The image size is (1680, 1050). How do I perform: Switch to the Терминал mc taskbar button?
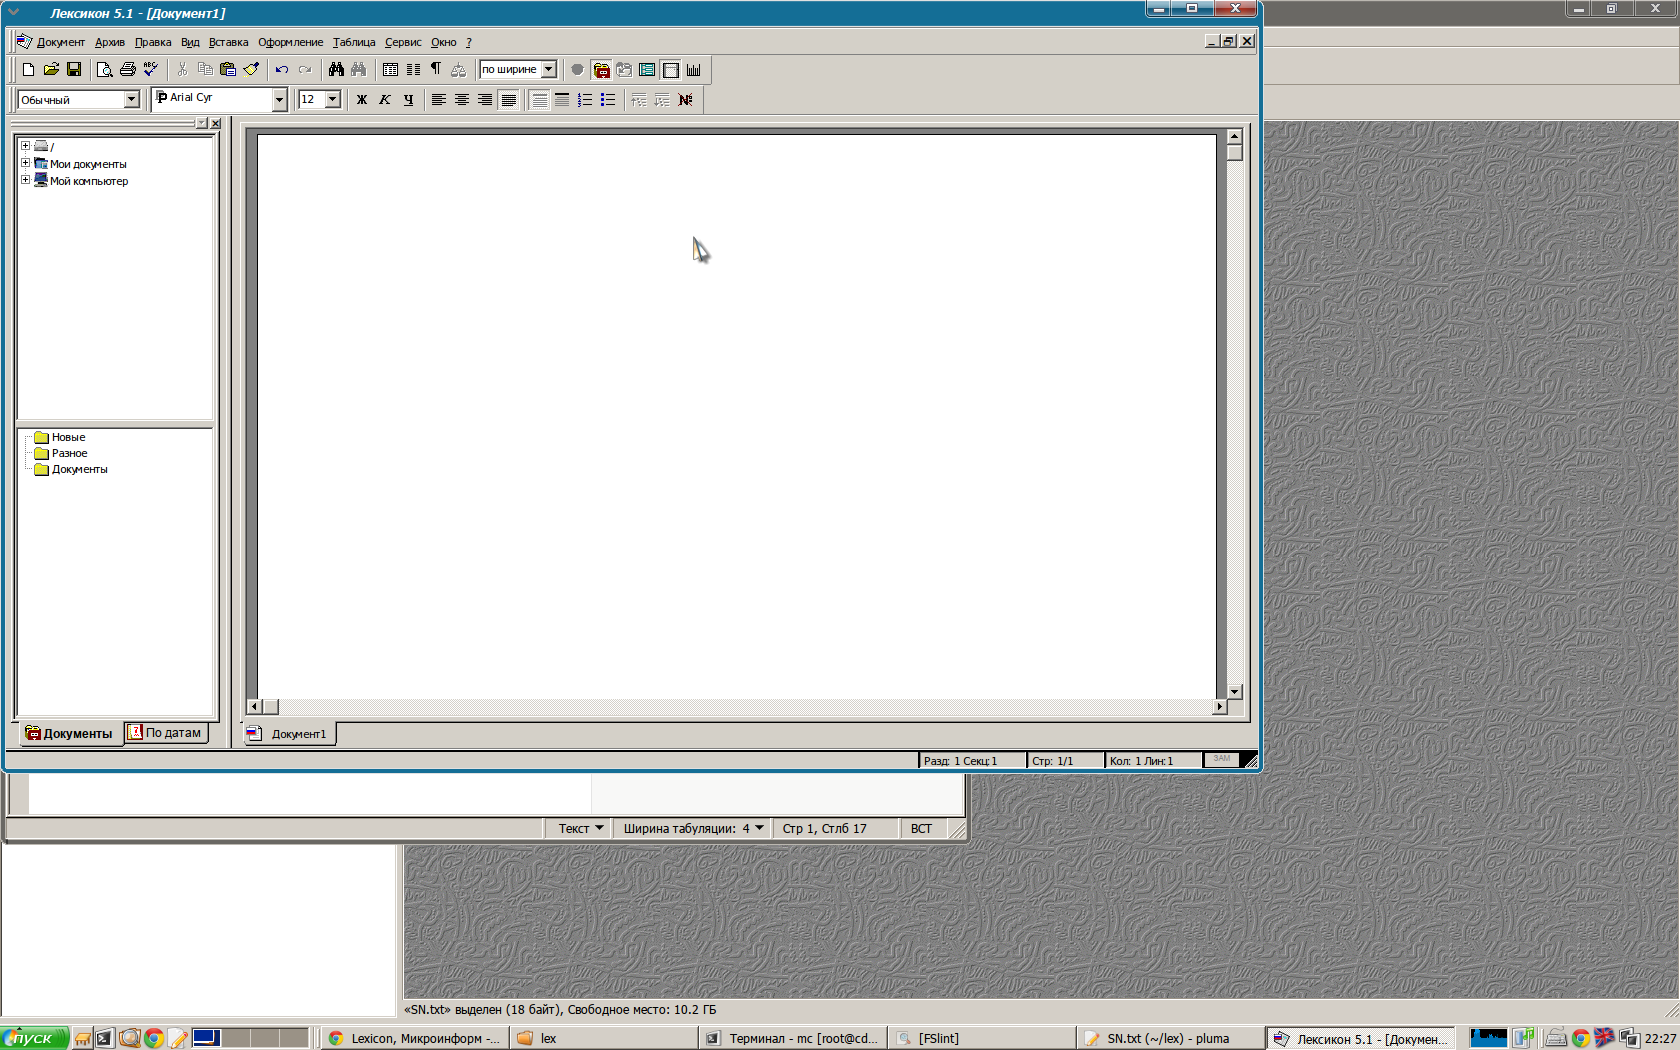[x=793, y=1038]
